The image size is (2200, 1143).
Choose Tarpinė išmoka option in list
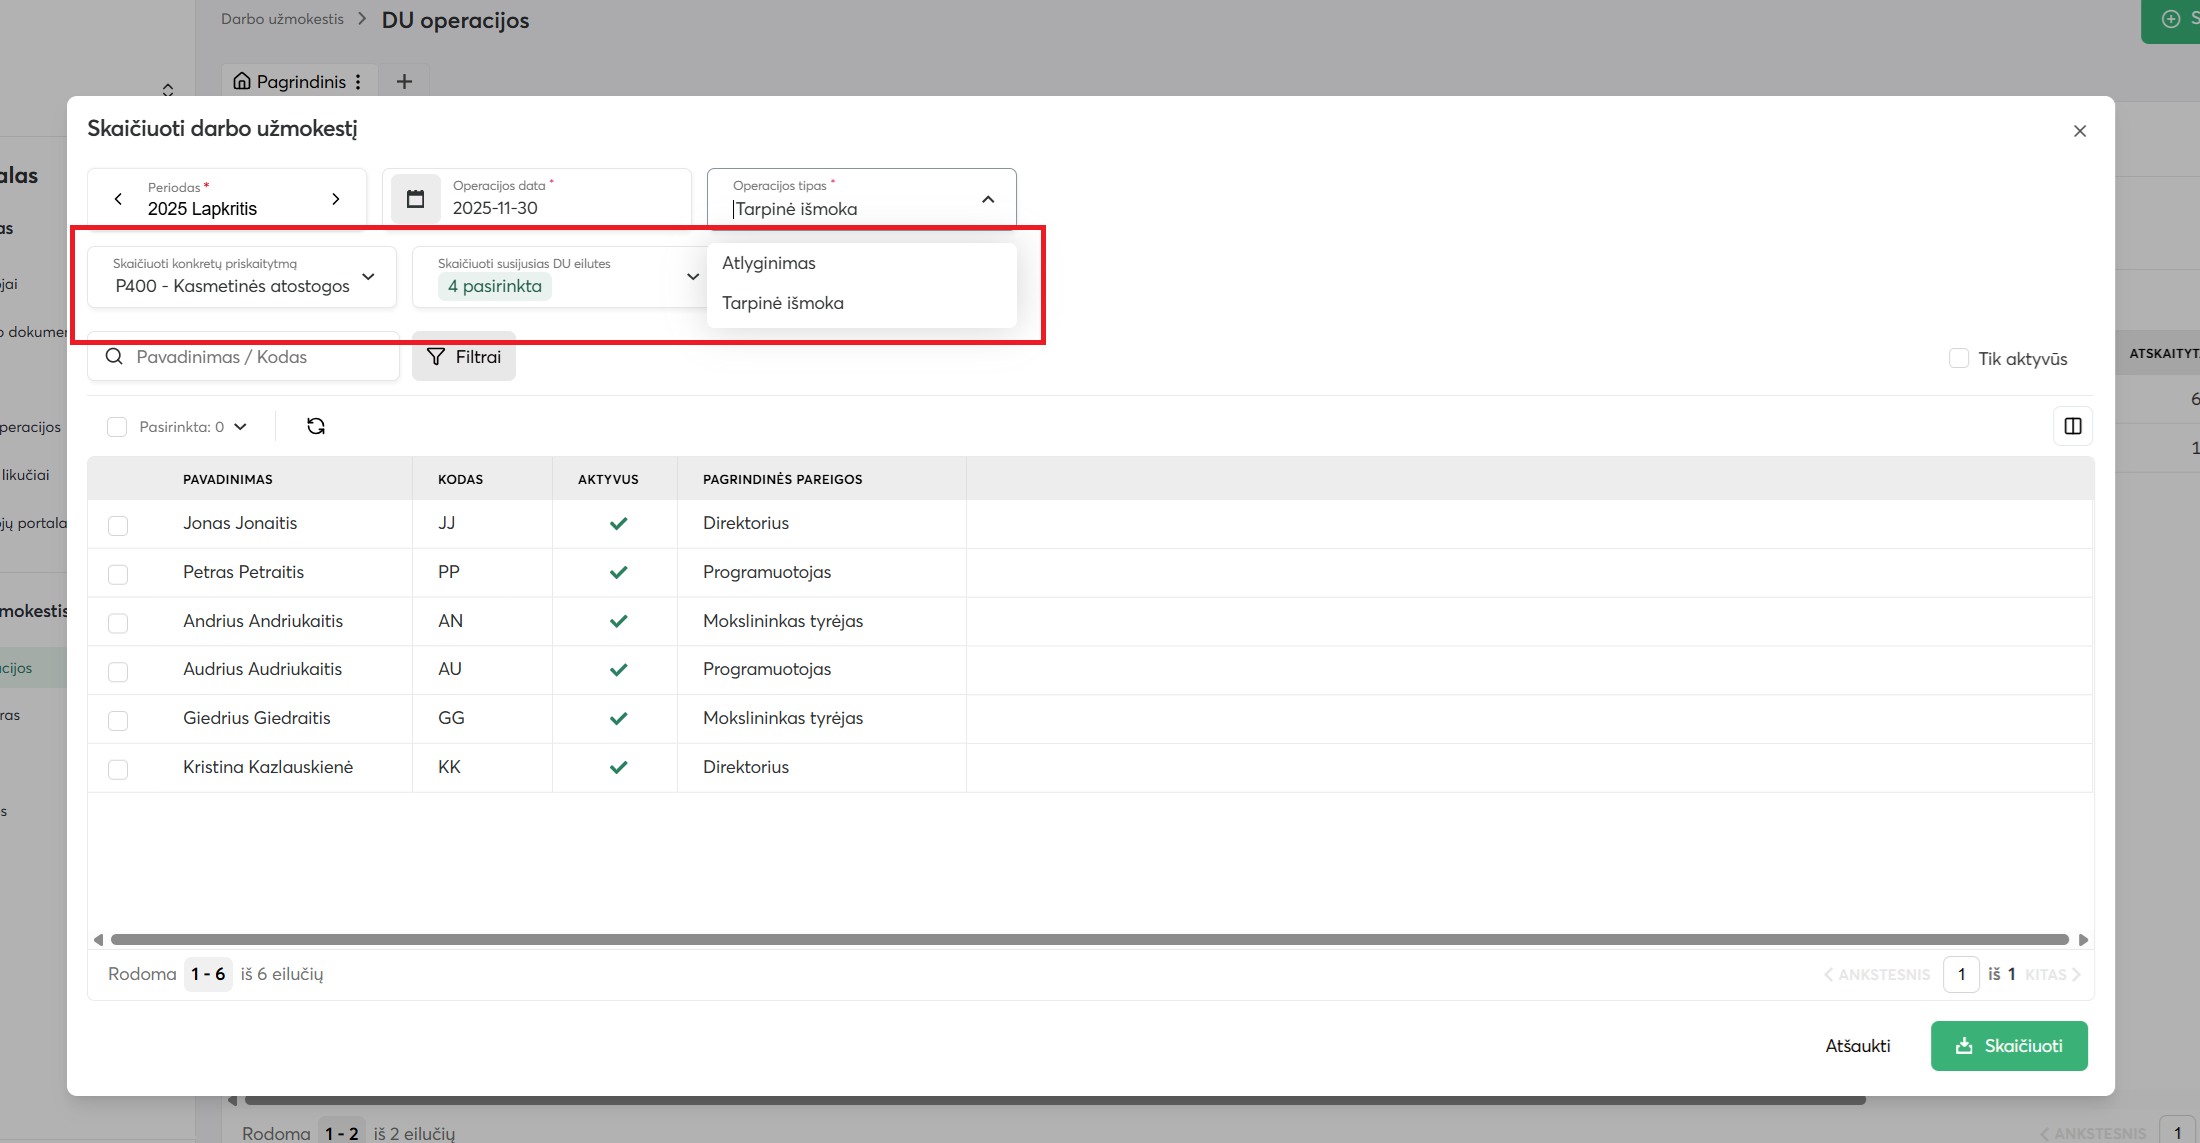(783, 303)
